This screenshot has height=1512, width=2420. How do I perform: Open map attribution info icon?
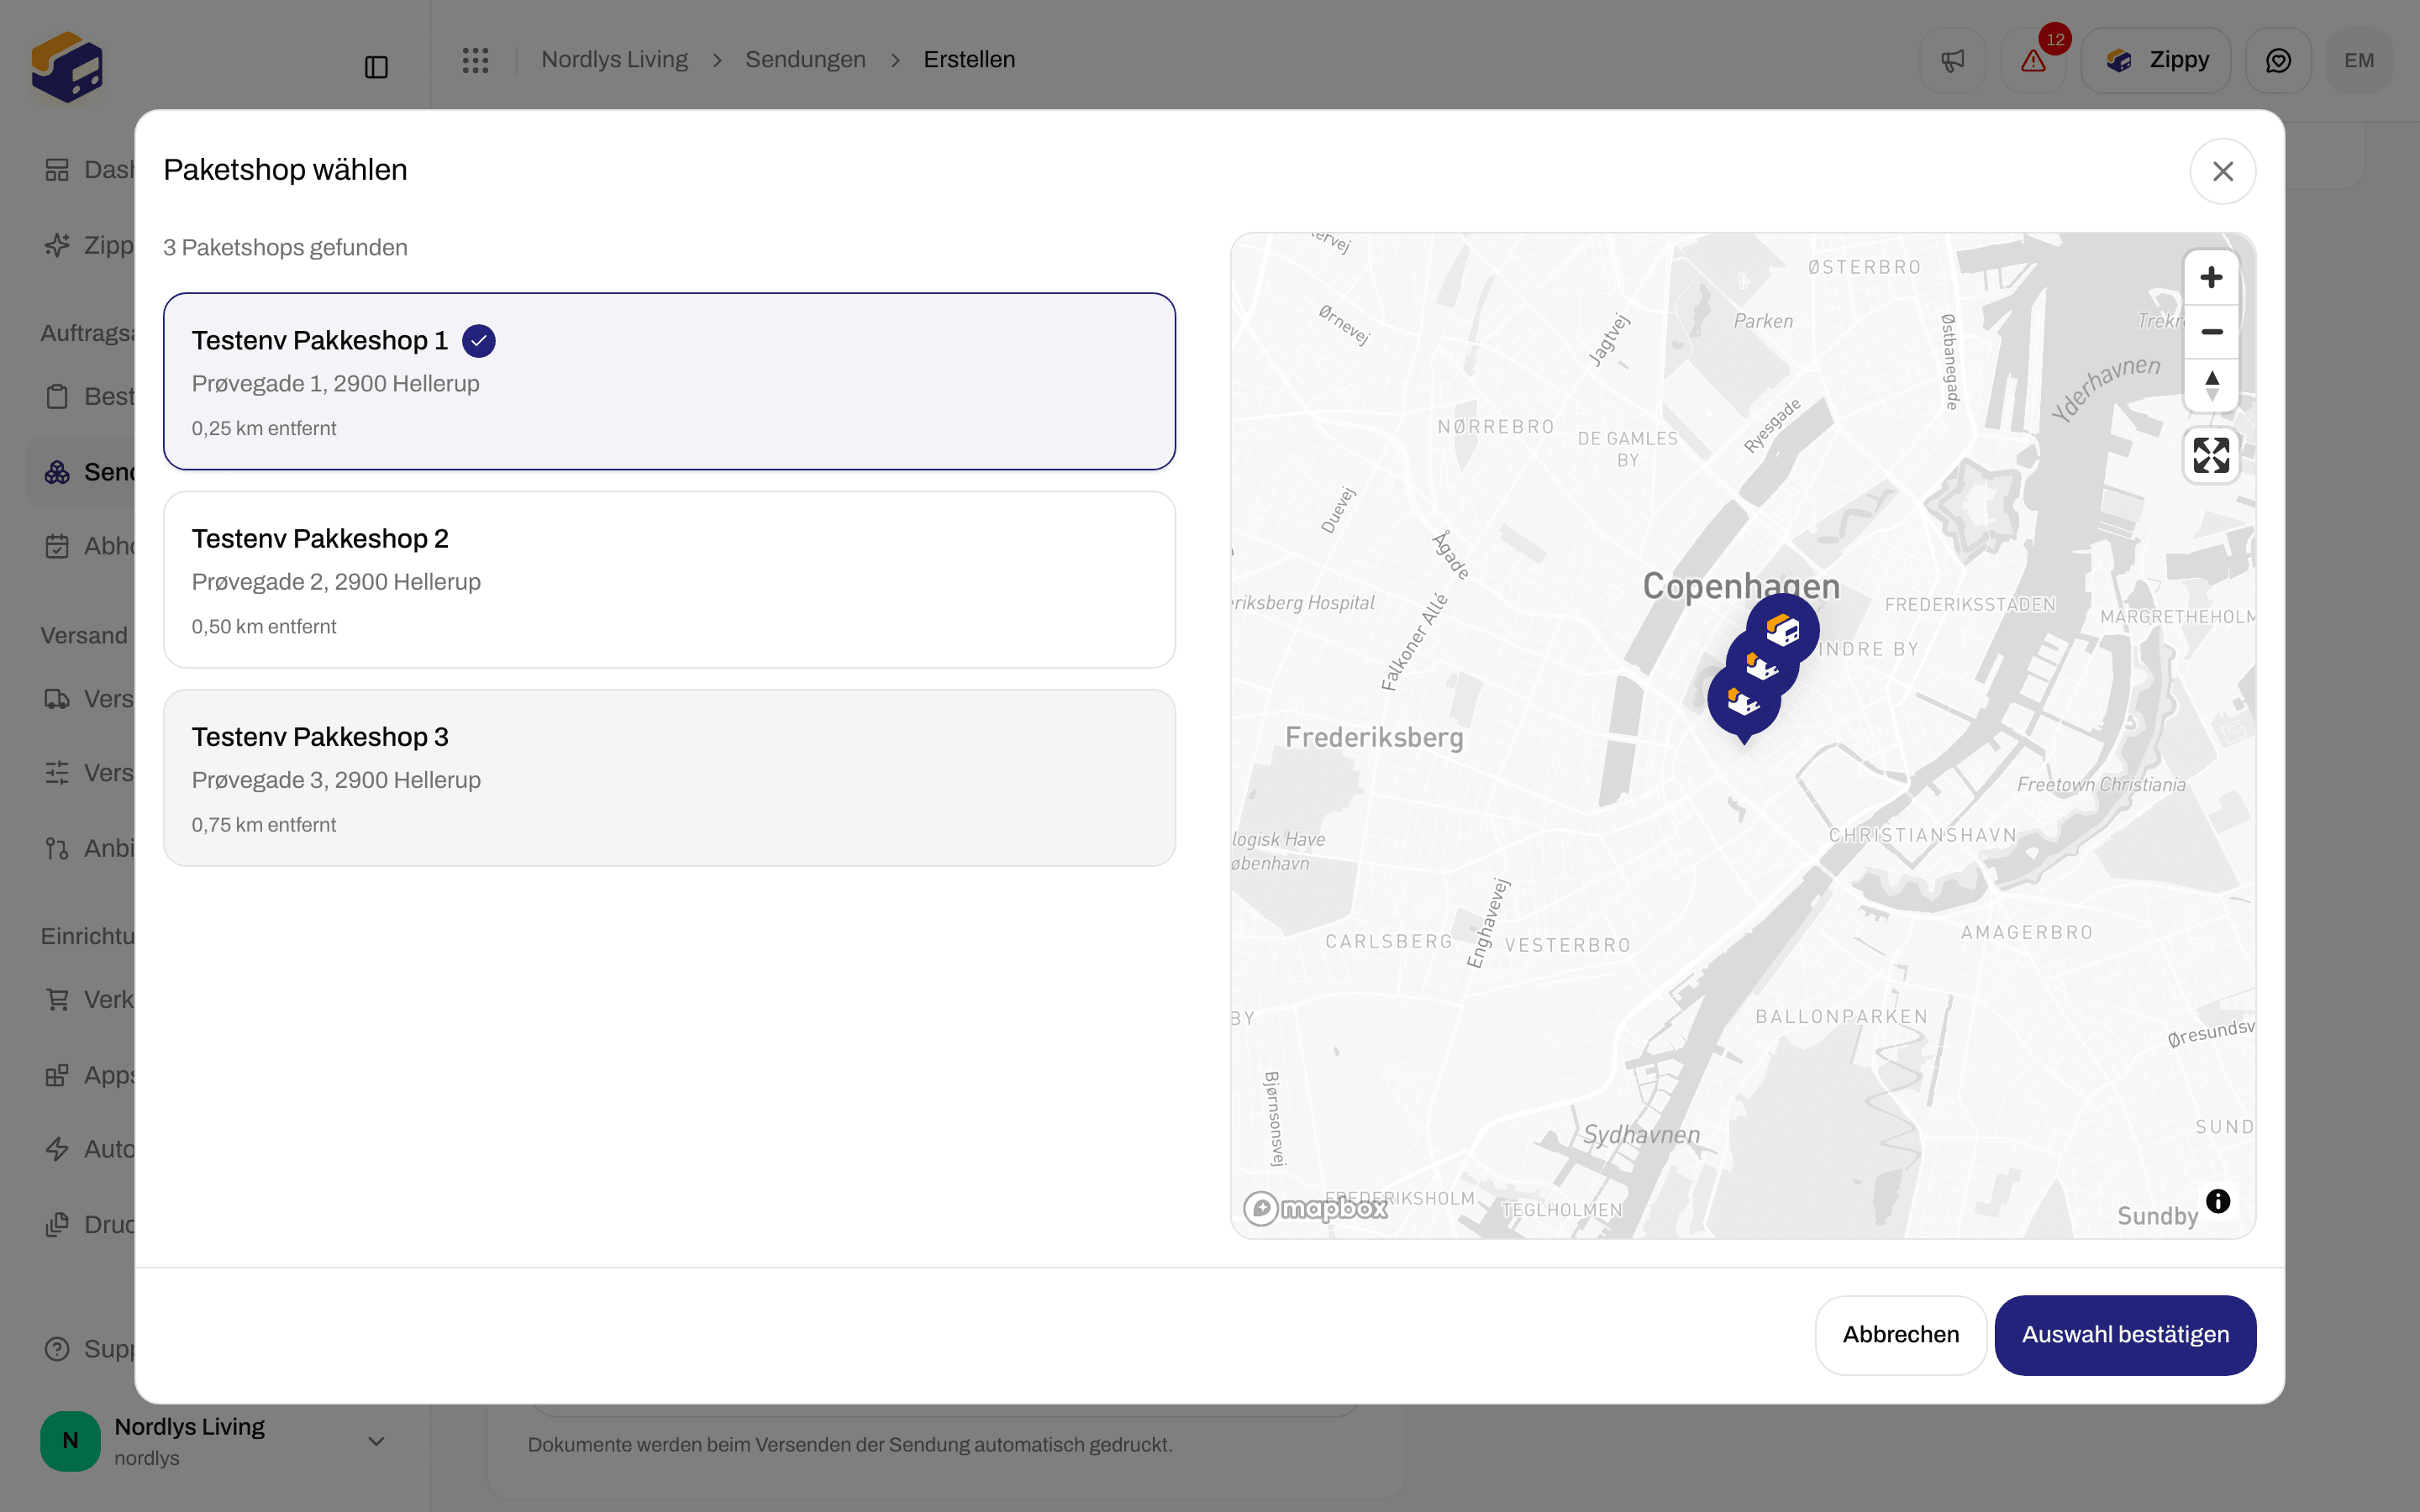[x=2218, y=1201]
